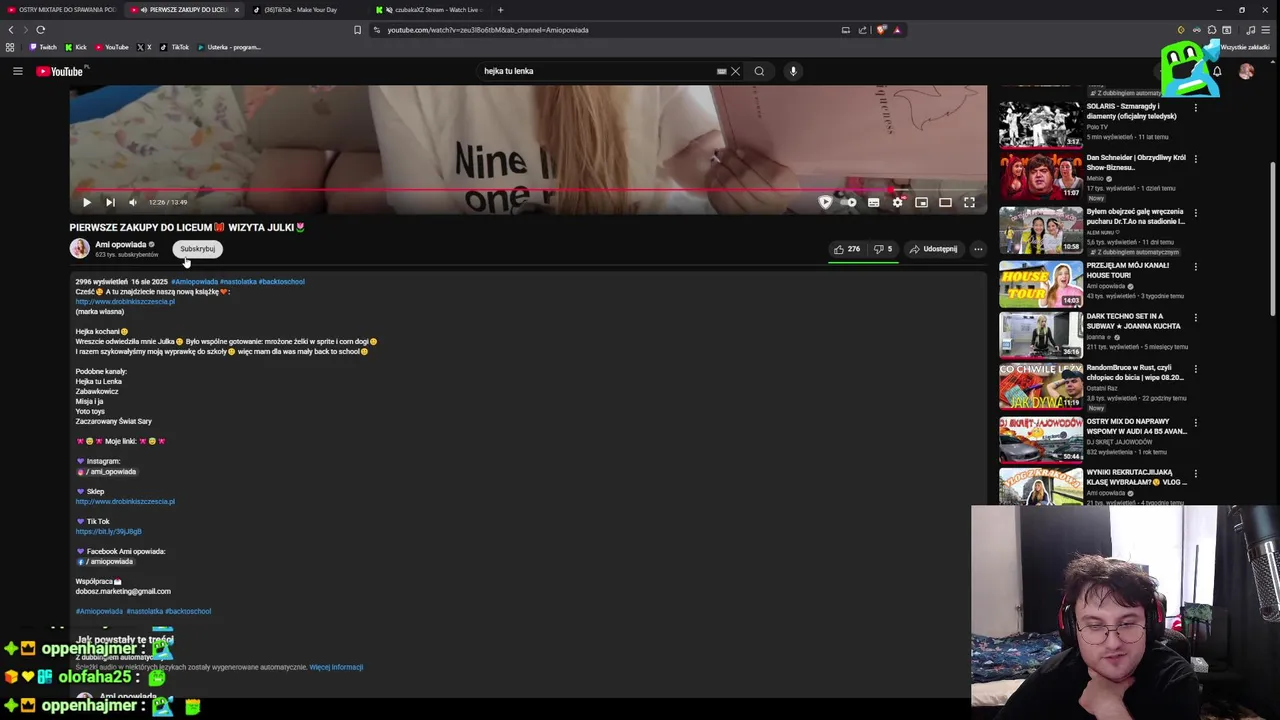Toggle theater mode in the player
Image resolution: width=1280 pixels, height=720 pixels.
(945, 202)
